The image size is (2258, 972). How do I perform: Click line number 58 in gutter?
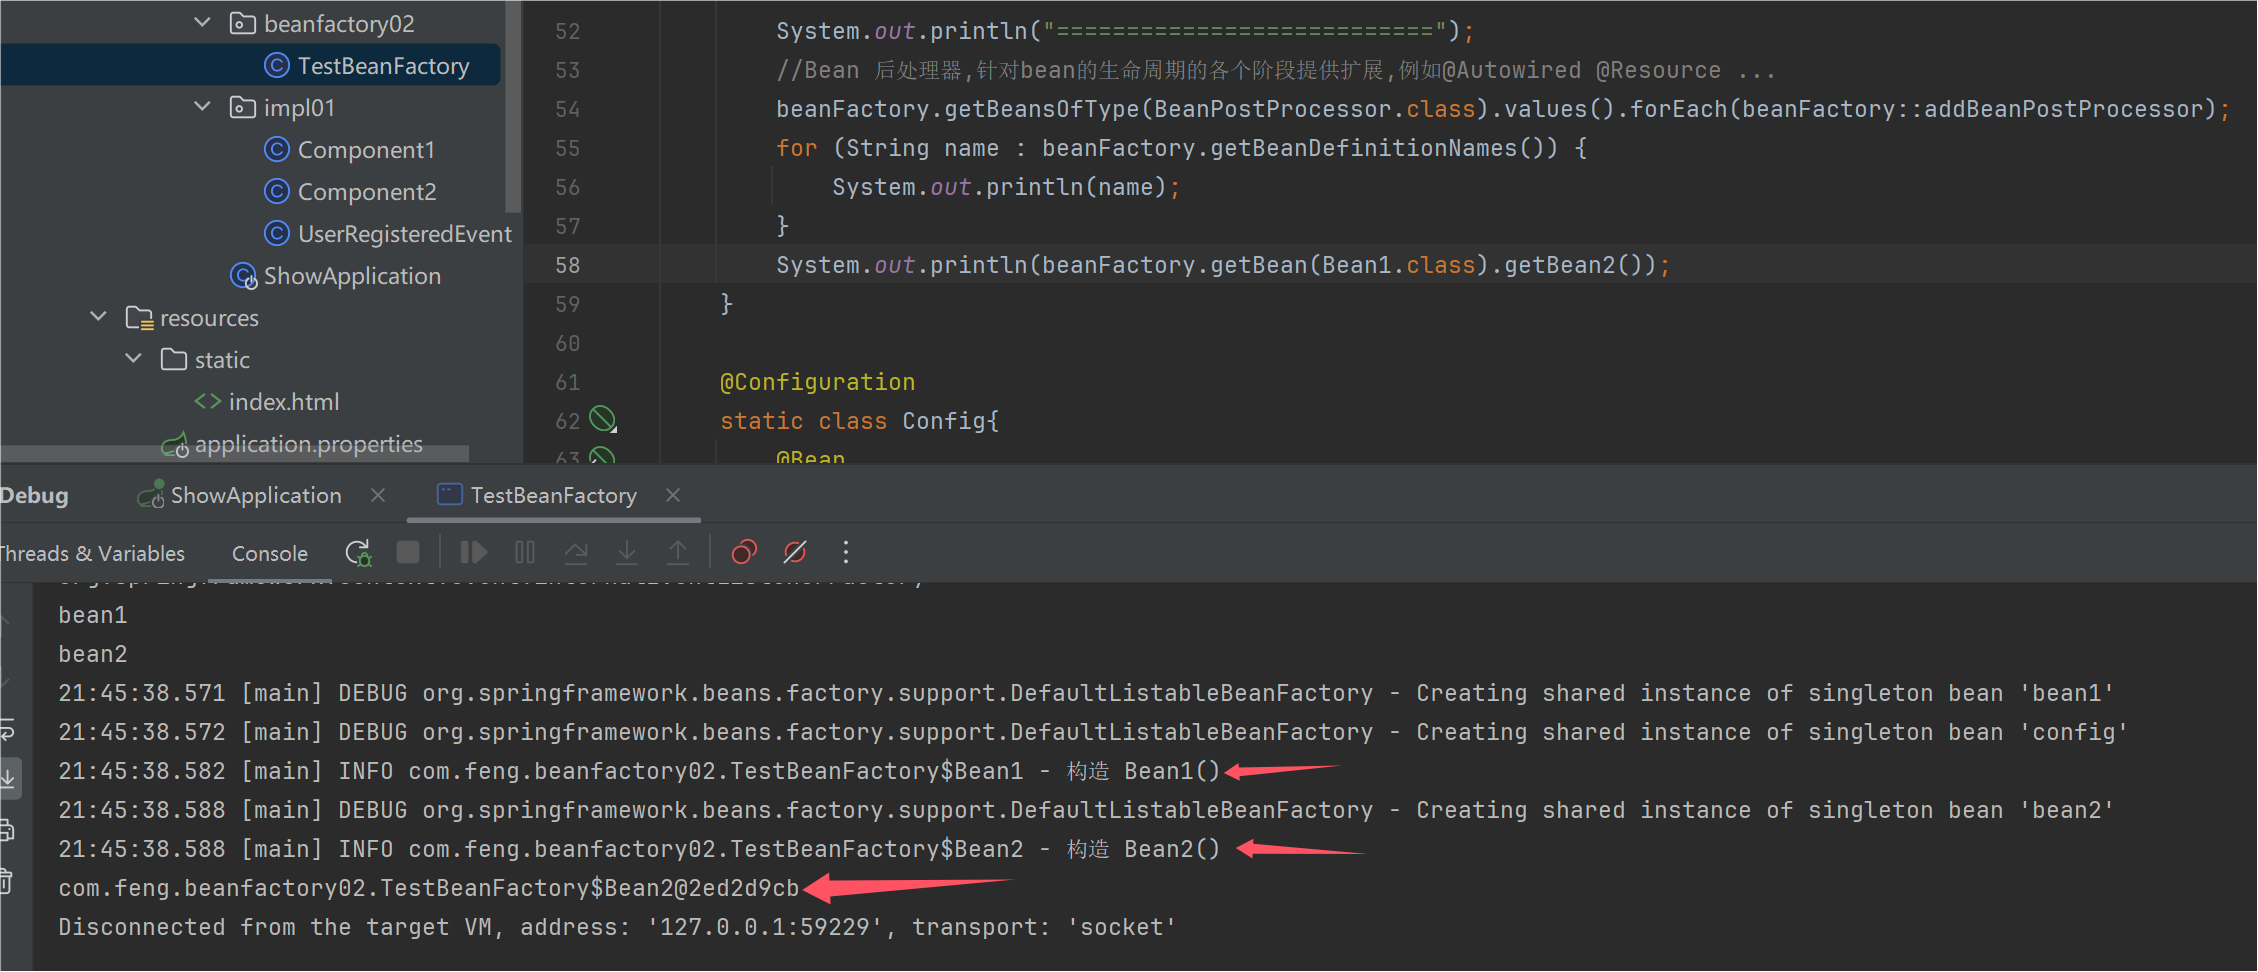(567, 264)
